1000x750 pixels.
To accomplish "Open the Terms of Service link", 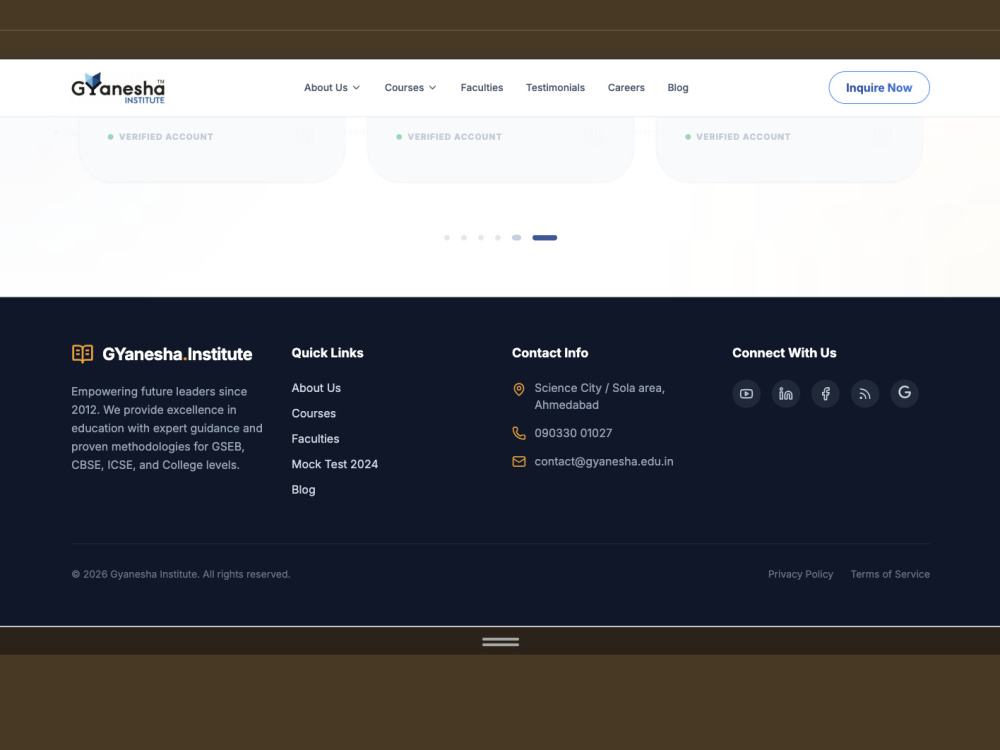I will click(890, 574).
